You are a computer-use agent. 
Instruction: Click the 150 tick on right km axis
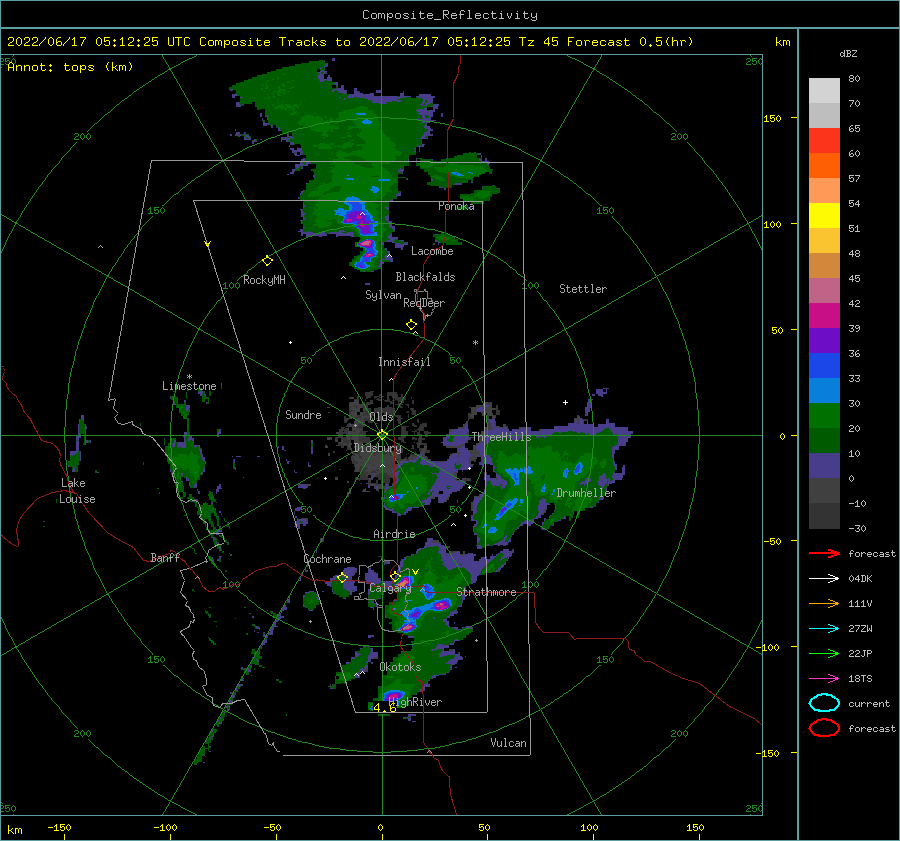point(772,118)
